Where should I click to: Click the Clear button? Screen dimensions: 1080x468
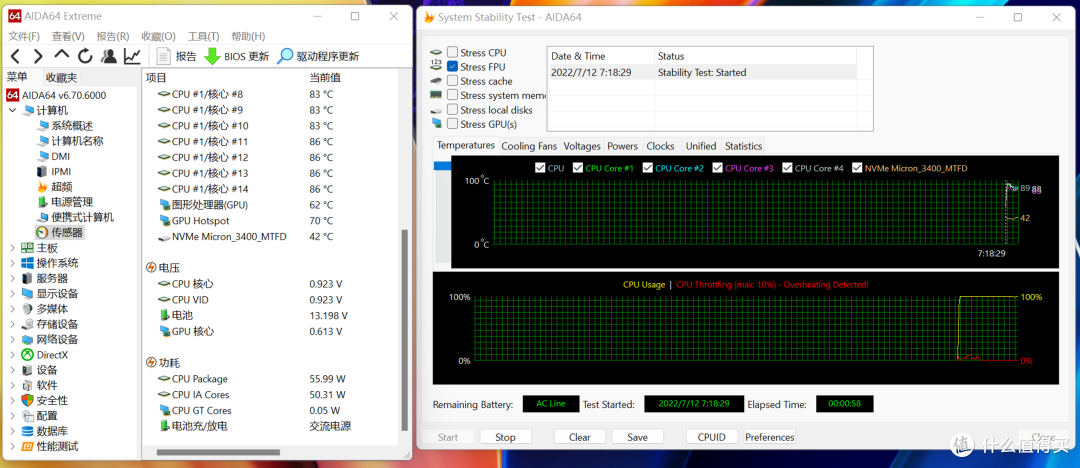coord(580,437)
